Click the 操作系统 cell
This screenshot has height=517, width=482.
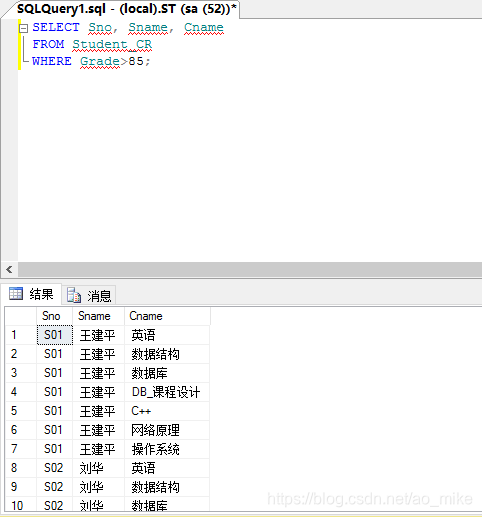click(x=167, y=449)
